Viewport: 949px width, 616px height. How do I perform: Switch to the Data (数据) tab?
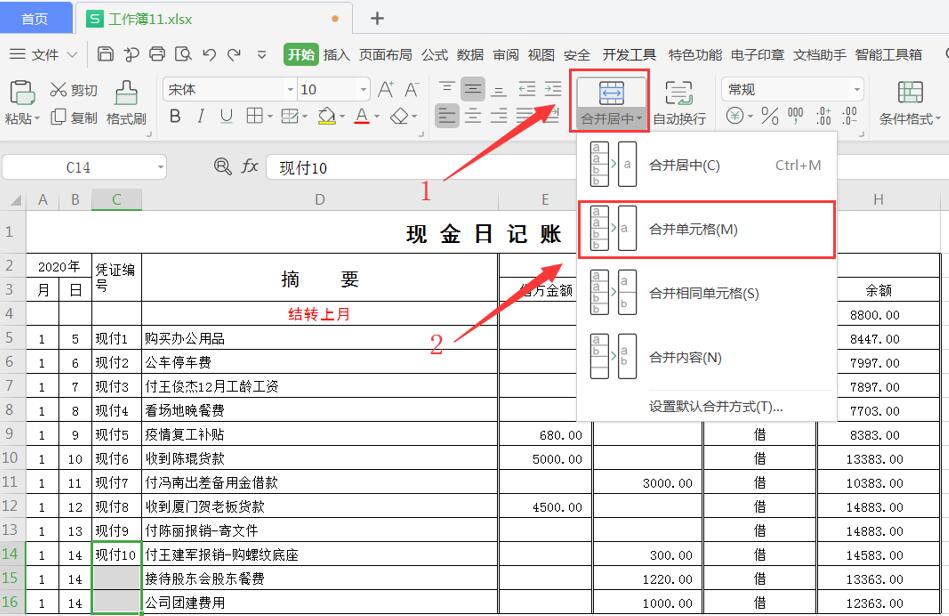click(470, 55)
